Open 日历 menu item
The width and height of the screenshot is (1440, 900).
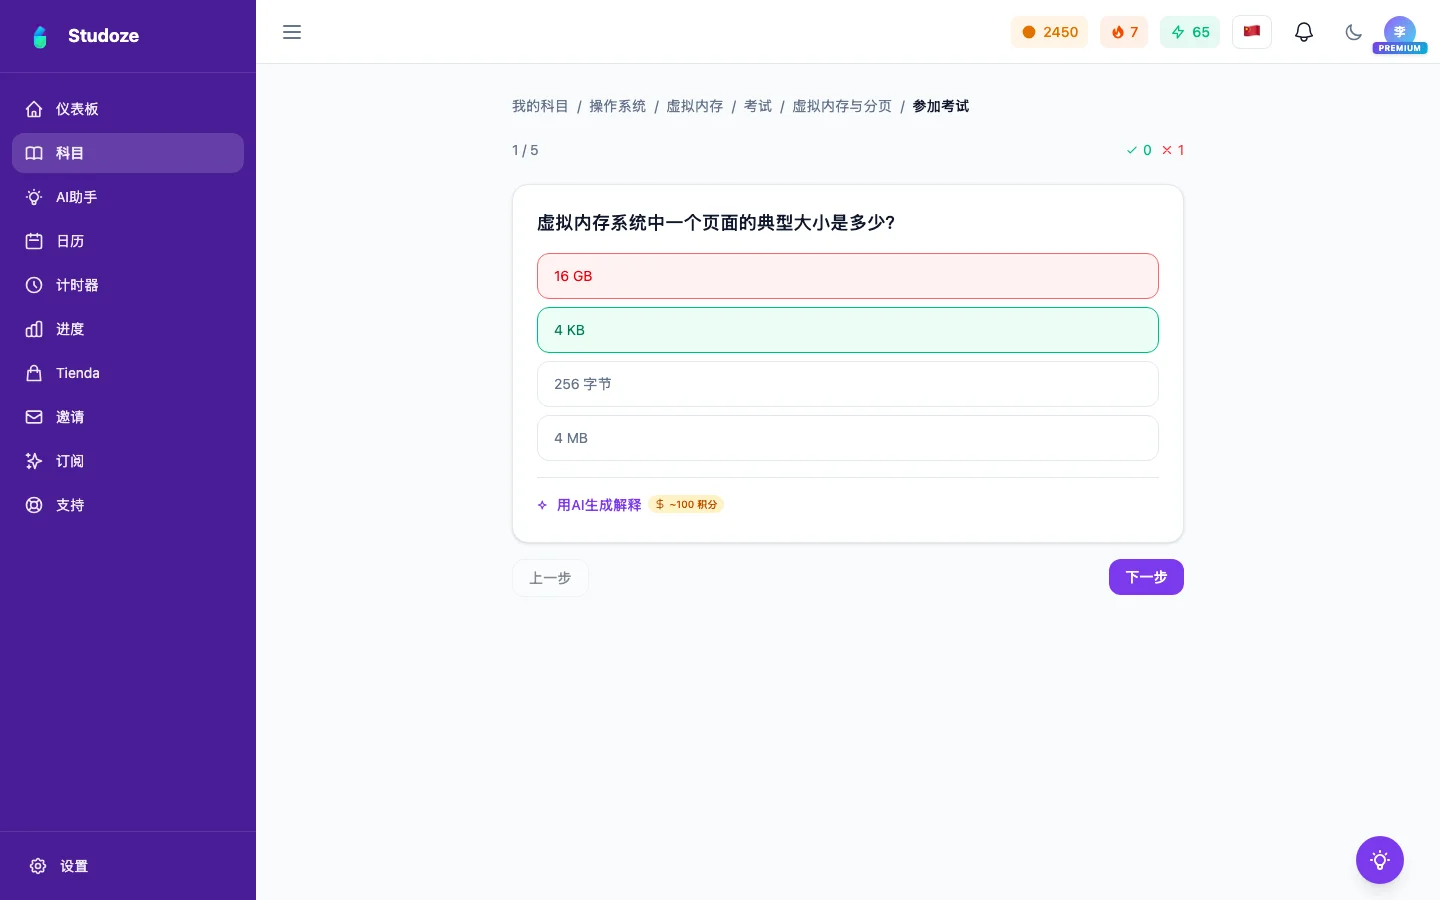point(128,241)
